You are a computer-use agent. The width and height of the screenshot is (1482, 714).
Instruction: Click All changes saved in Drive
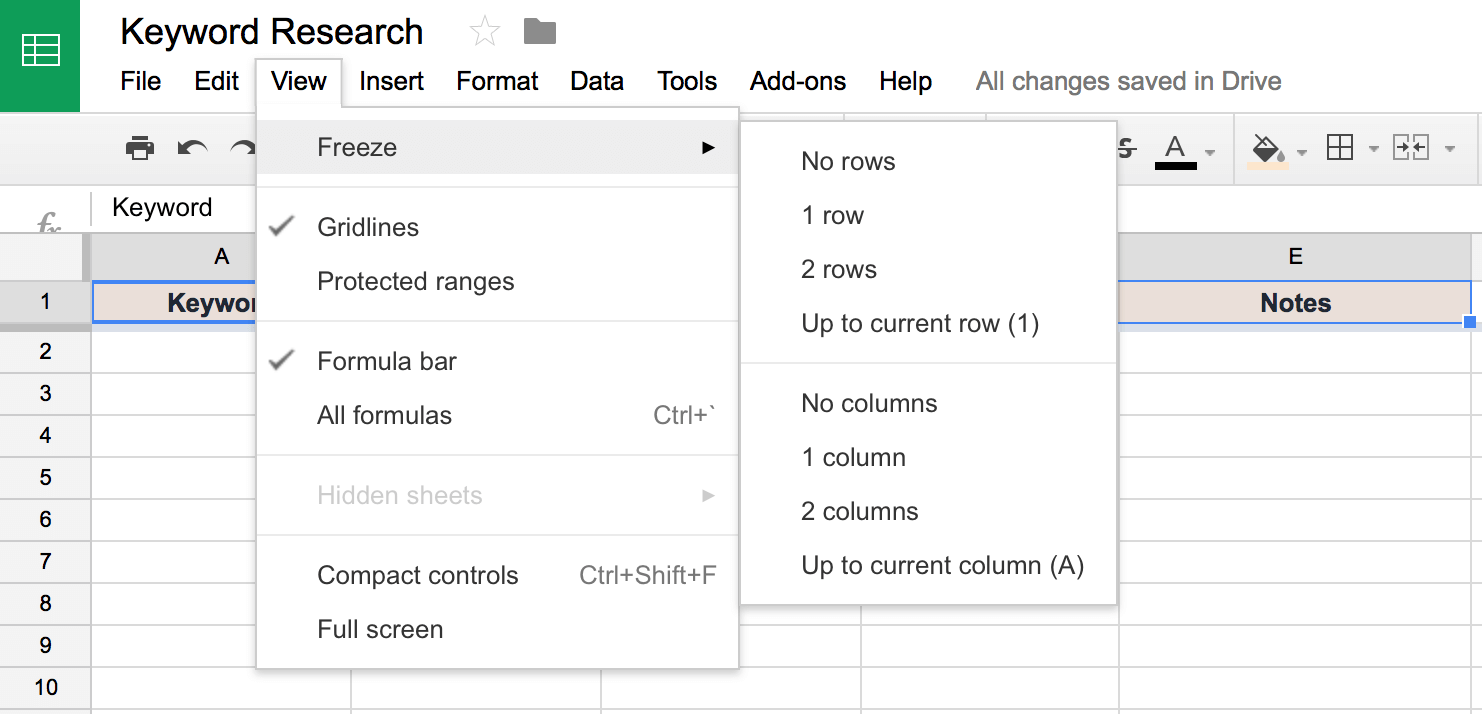coord(1128,81)
